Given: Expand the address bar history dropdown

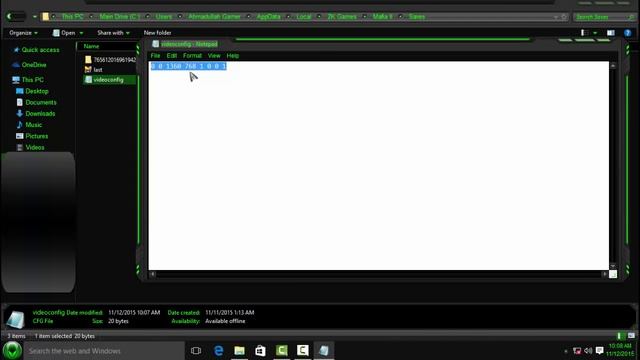Looking at the screenshot, I should click(x=556, y=17).
